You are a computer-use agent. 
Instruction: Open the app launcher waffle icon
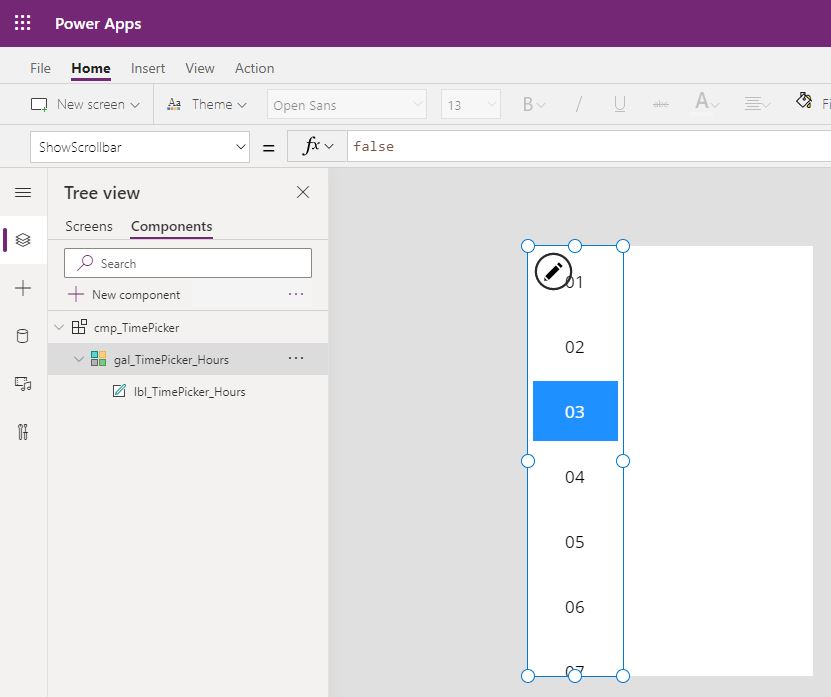tap(22, 23)
